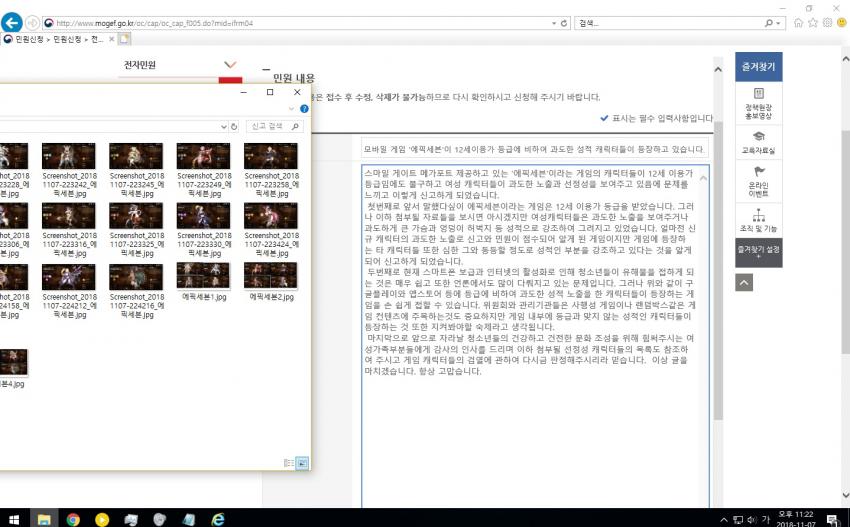Expand the explorer ribbon chevron
The width and height of the screenshot is (850, 527).
click(x=292, y=108)
